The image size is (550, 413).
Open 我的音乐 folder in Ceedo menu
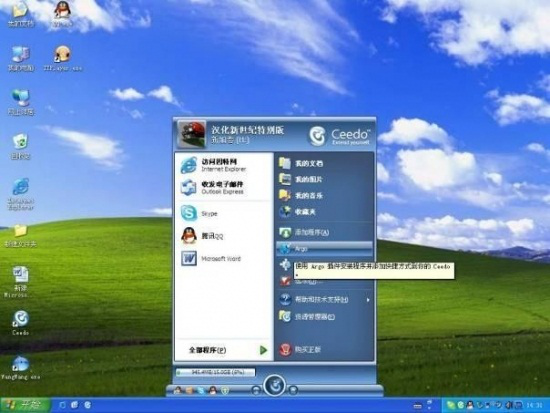[324, 195]
